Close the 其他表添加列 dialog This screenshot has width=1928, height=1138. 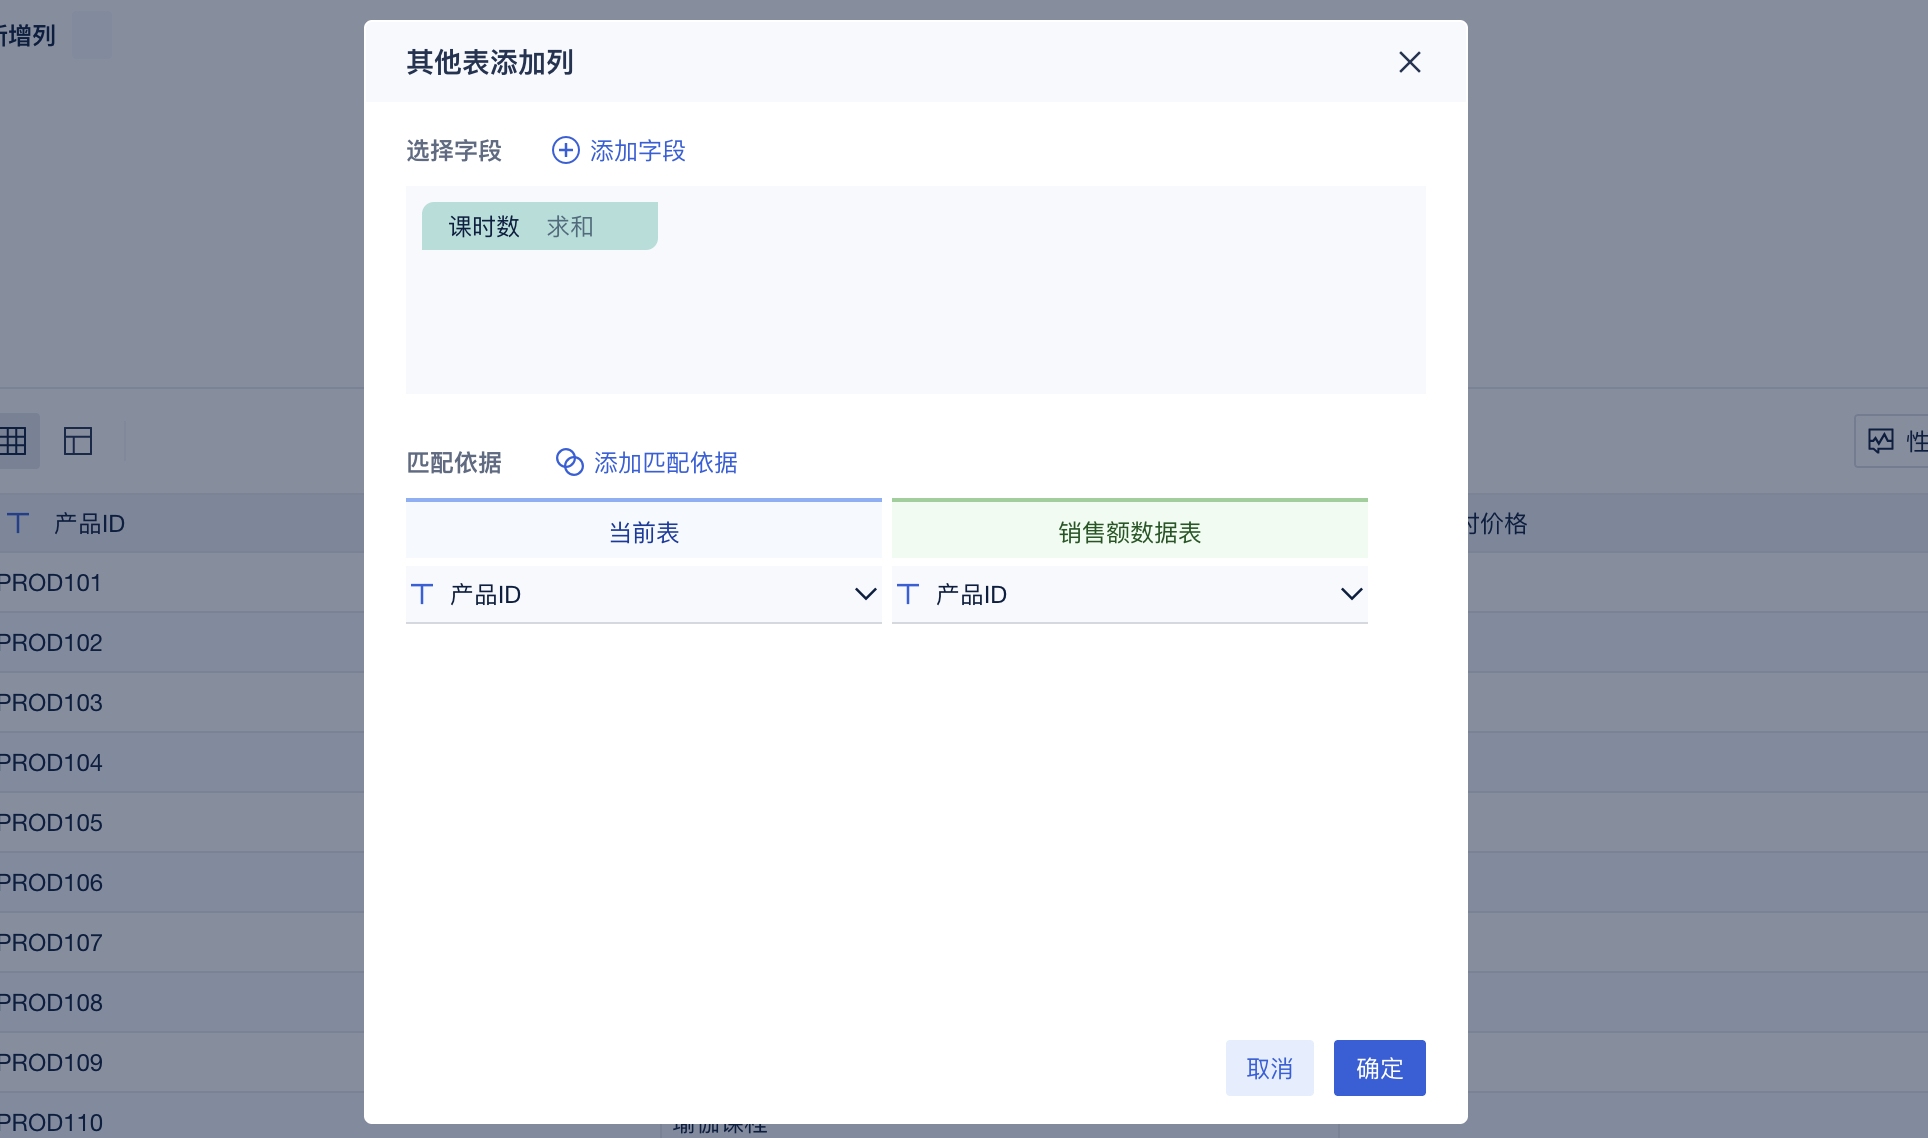tap(1409, 62)
